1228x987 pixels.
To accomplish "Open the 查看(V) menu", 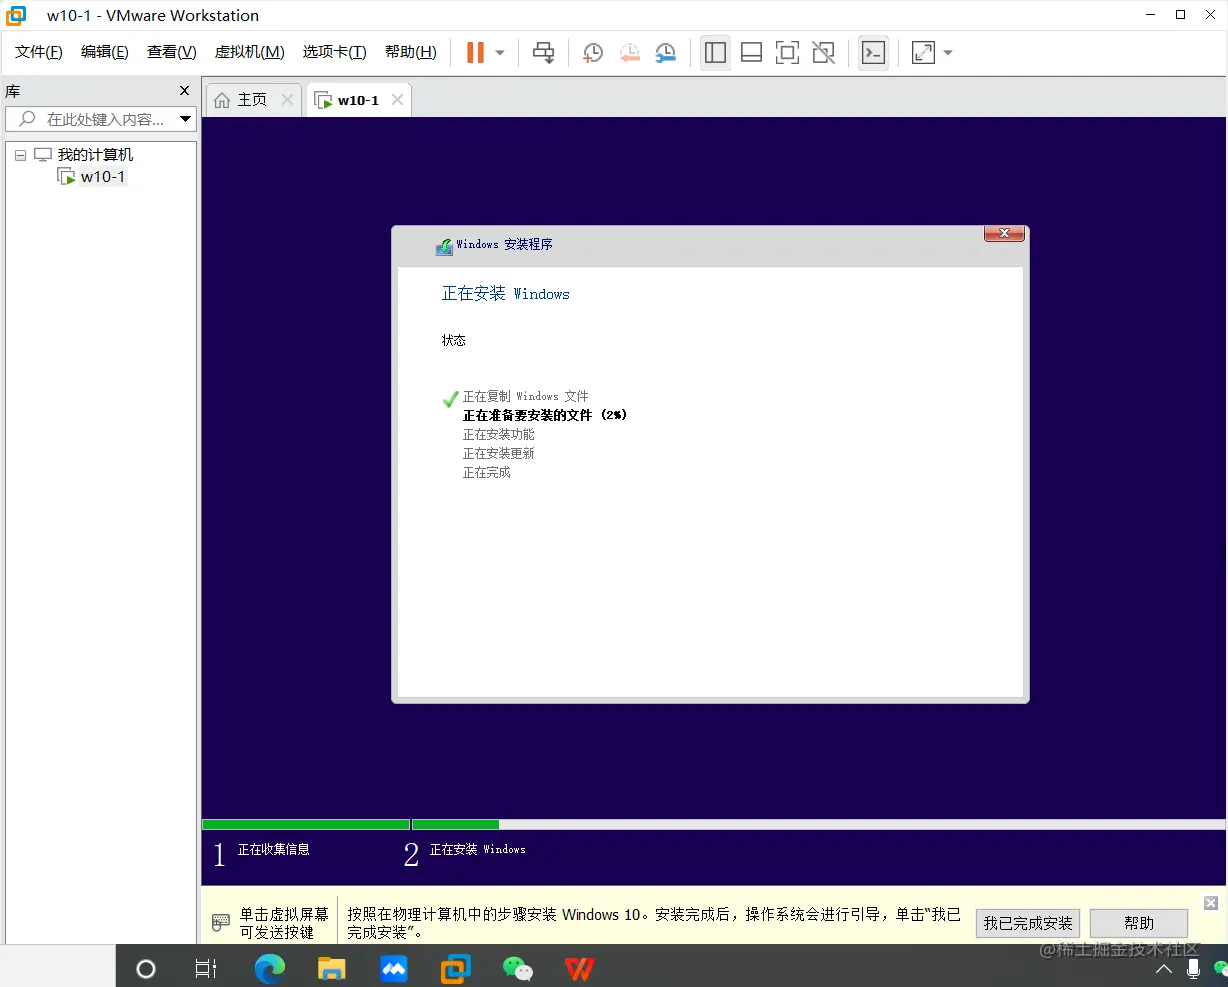I will (171, 52).
